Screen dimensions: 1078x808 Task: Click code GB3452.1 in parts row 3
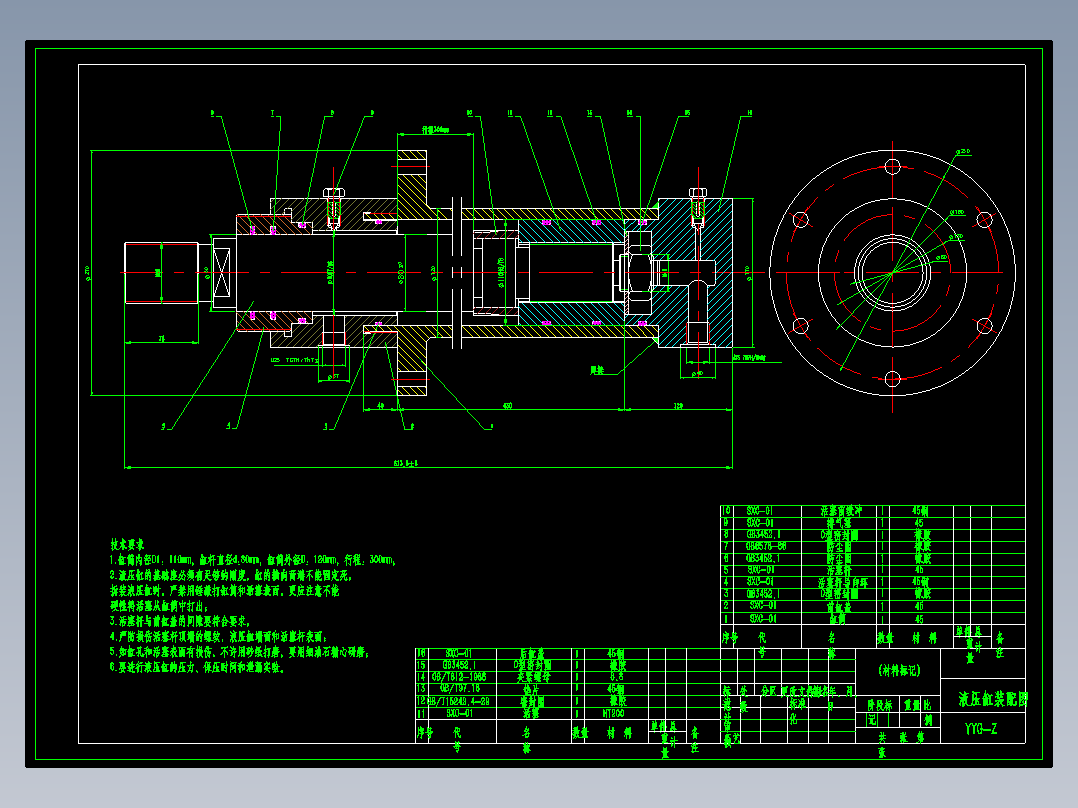[763, 593]
